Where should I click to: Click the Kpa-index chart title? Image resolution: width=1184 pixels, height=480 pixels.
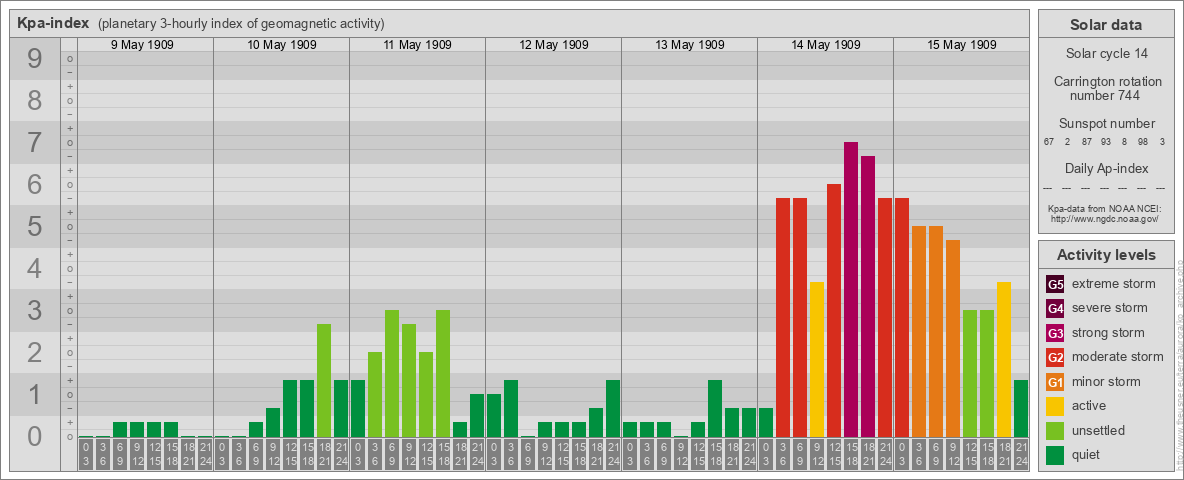click(54, 23)
